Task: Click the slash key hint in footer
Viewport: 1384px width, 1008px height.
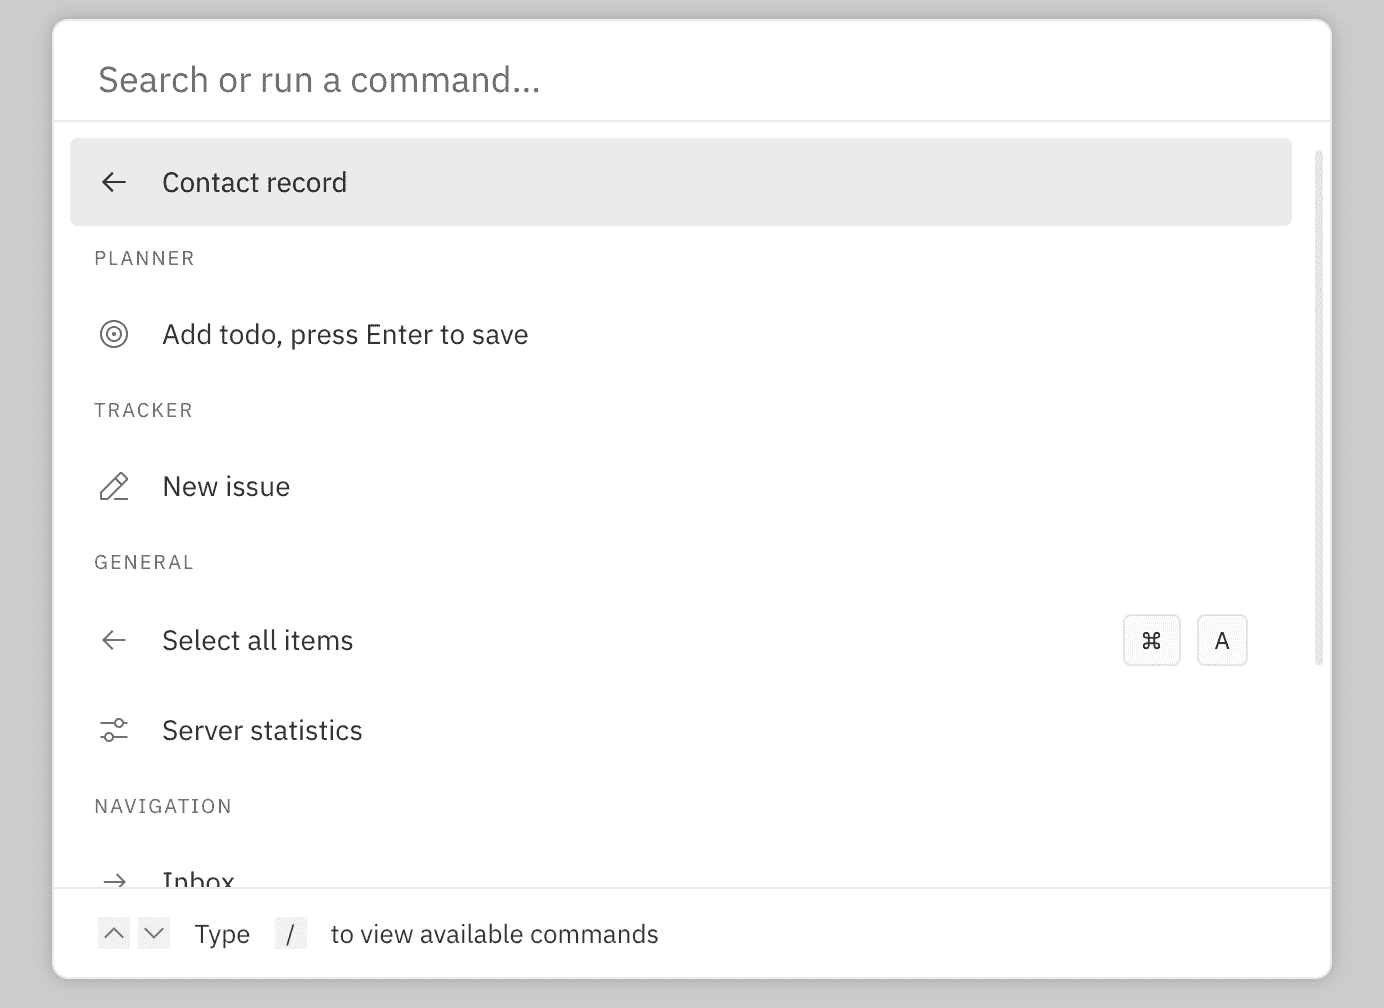Action: [x=290, y=934]
